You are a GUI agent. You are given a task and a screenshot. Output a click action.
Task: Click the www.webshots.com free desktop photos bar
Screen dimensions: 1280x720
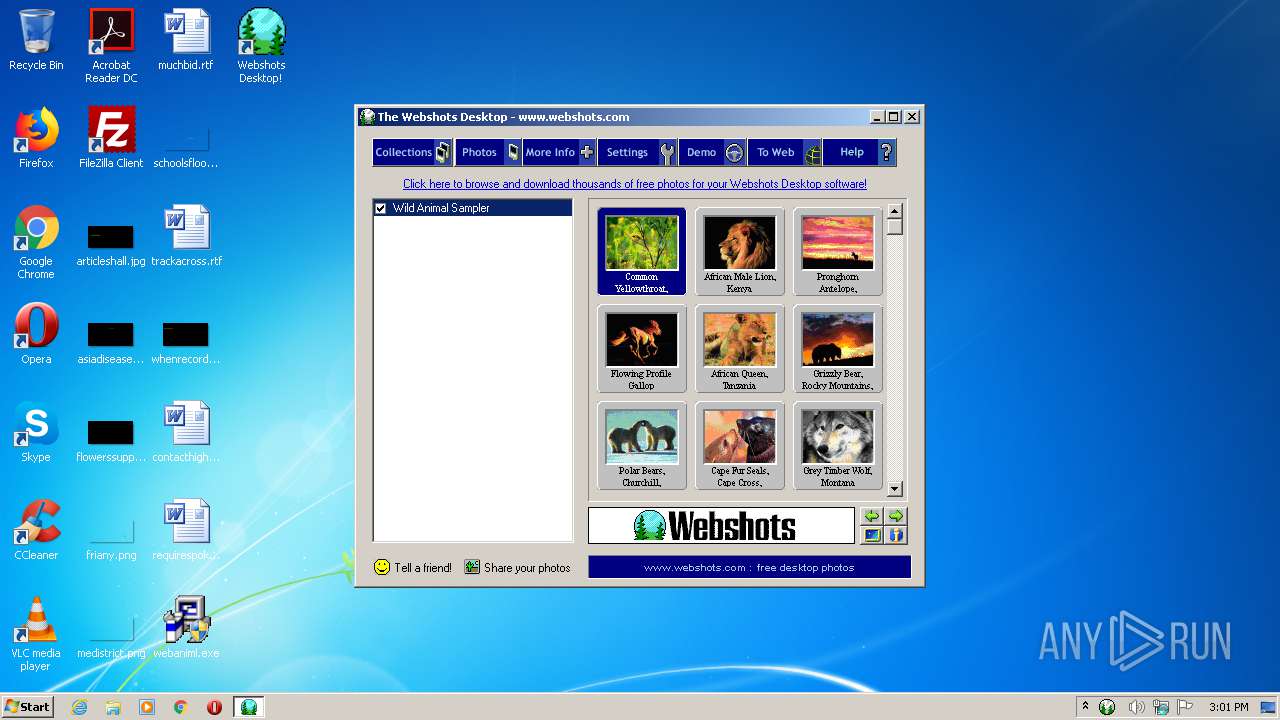coord(749,567)
